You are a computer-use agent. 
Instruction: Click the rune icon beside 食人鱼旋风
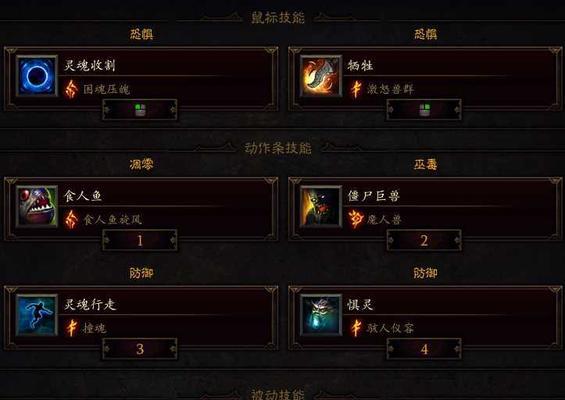click(71, 219)
